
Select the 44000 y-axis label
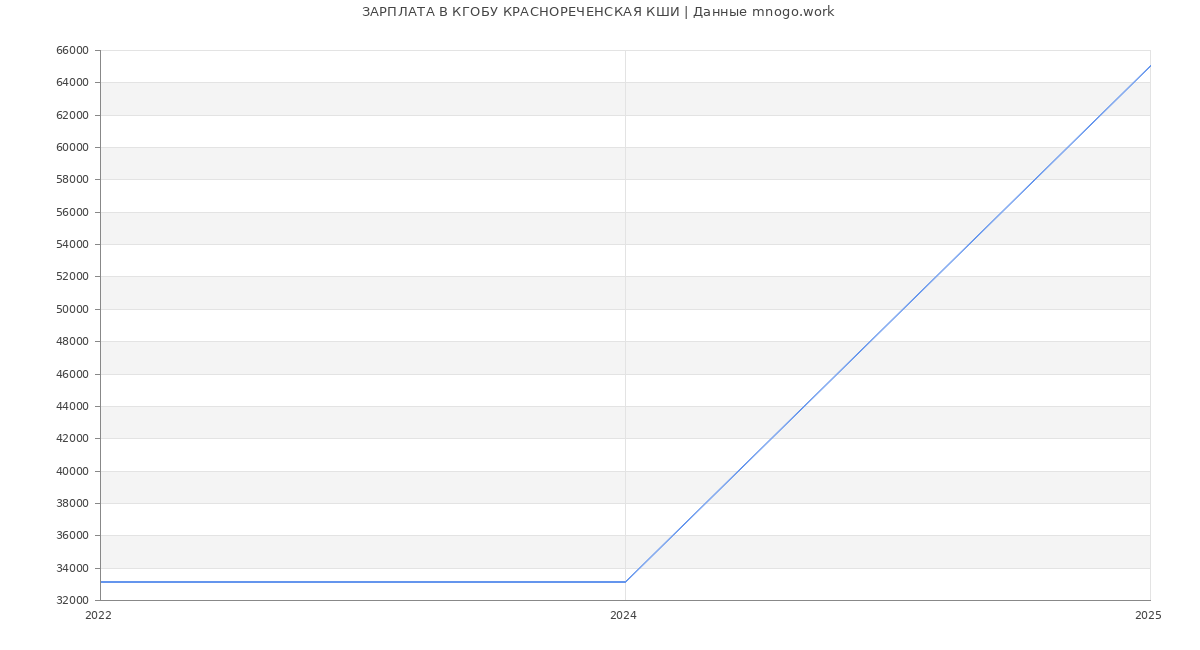[74, 406]
